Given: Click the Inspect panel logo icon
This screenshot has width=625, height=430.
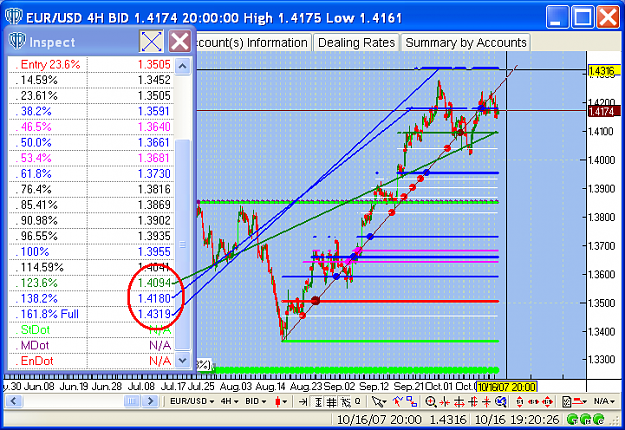Looking at the screenshot, I should click(17, 40).
